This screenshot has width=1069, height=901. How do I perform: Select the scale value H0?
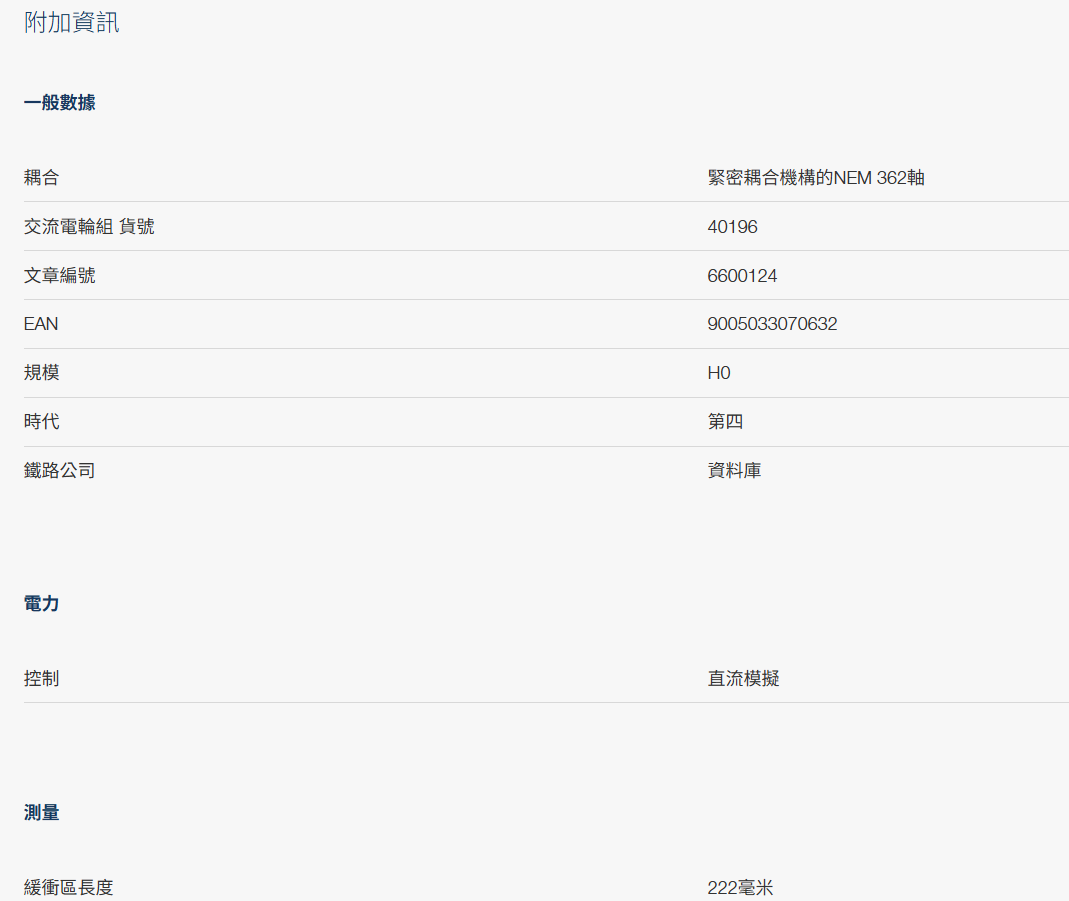coord(719,372)
